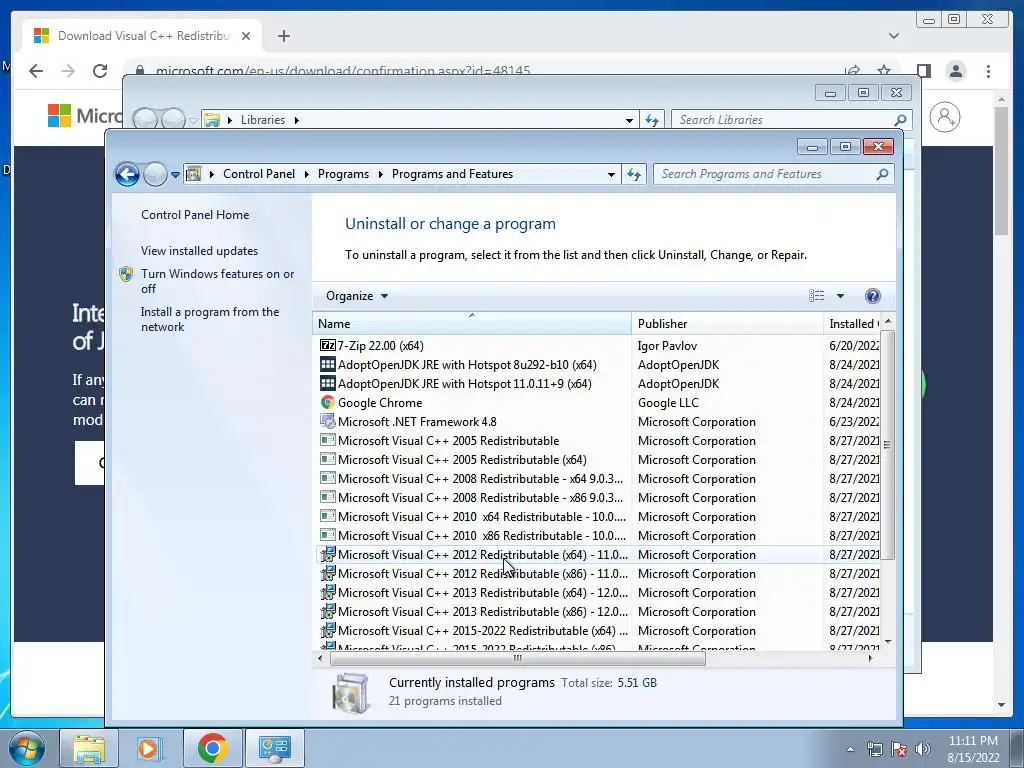Click the scroll right arrow under the program list
1024x768 pixels.
point(870,658)
